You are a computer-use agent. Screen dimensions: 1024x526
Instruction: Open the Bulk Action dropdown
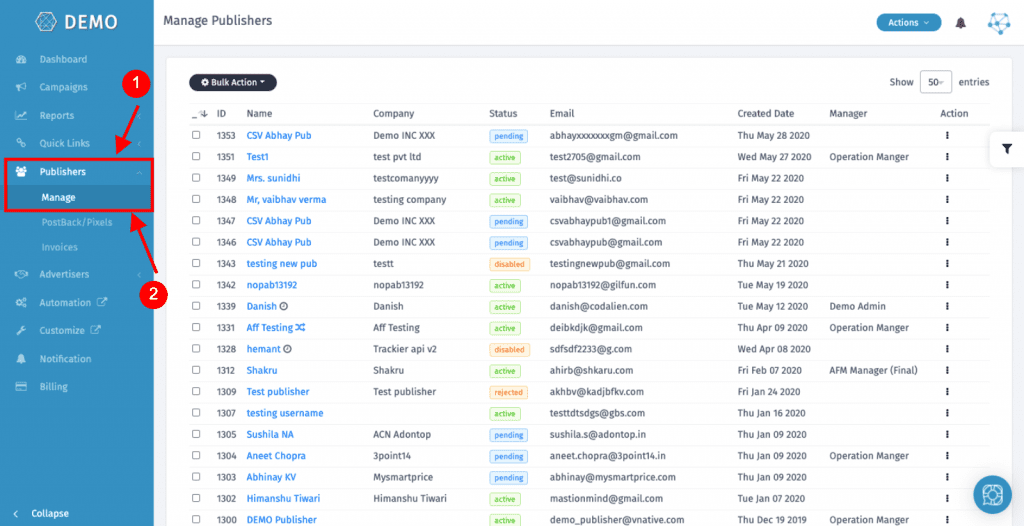click(233, 83)
